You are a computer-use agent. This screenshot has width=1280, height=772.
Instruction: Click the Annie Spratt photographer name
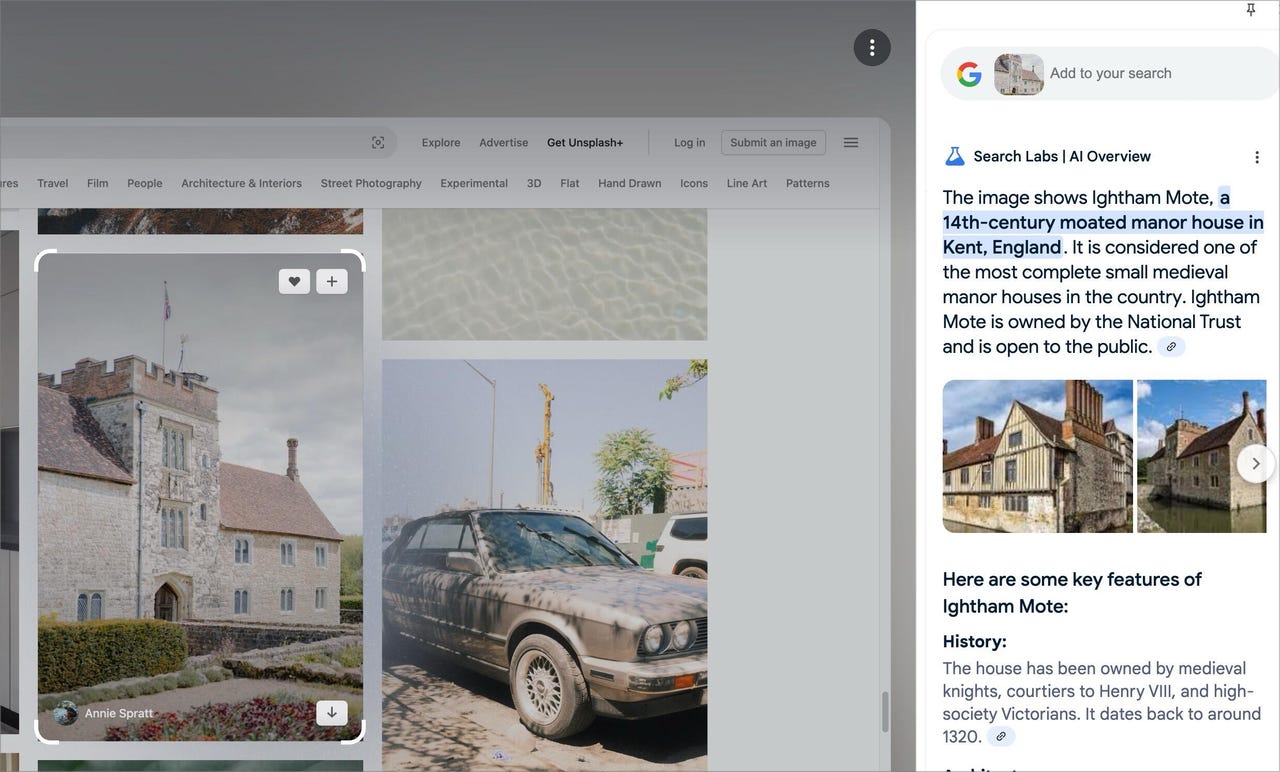119,714
